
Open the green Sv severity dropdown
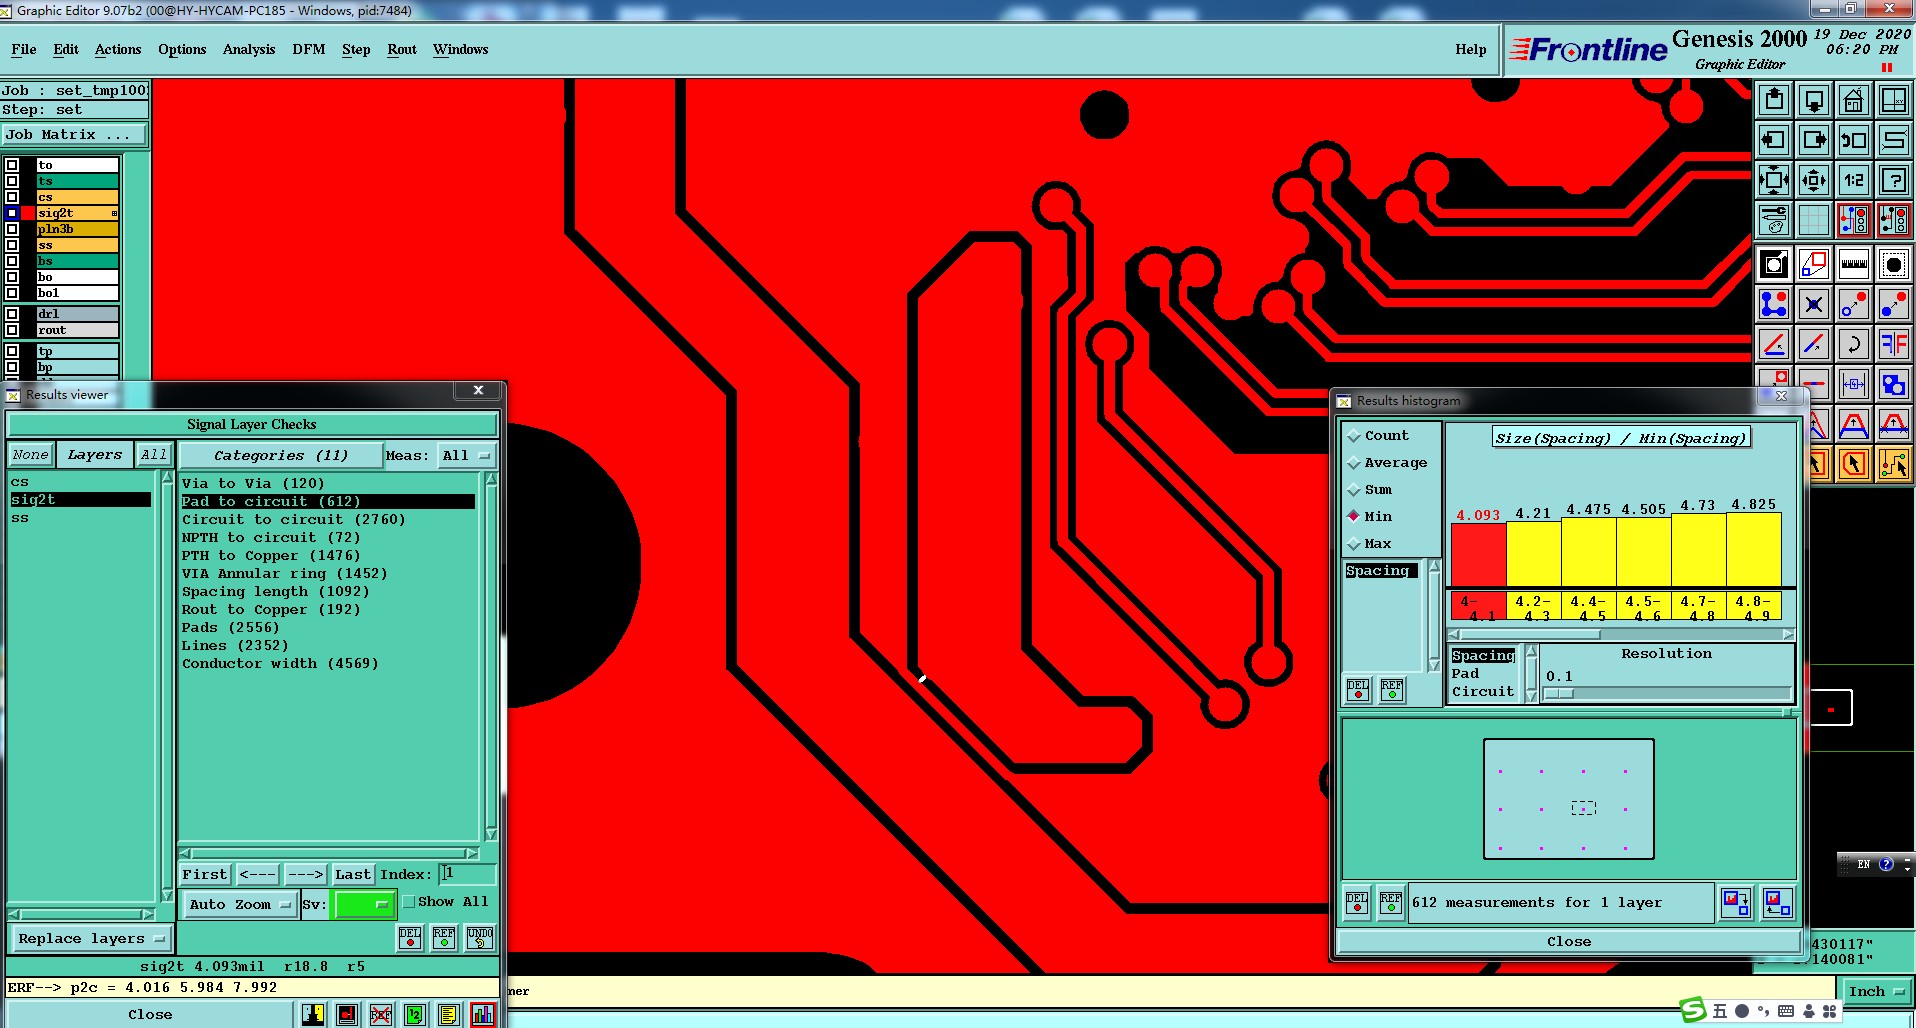click(364, 905)
